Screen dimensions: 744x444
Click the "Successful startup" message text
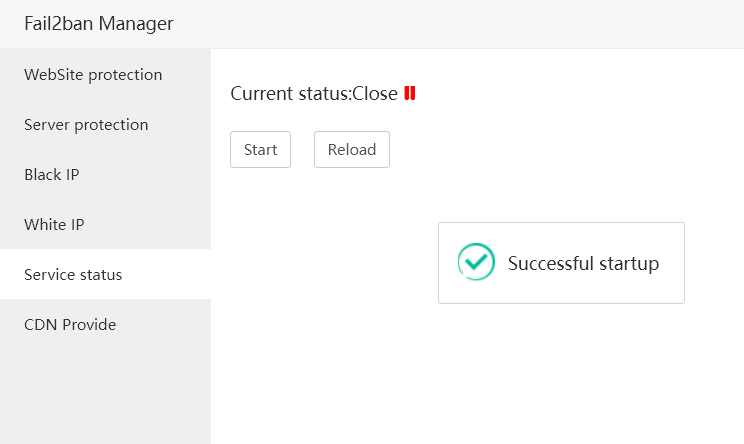pyautogui.click(x=583, y=264)
